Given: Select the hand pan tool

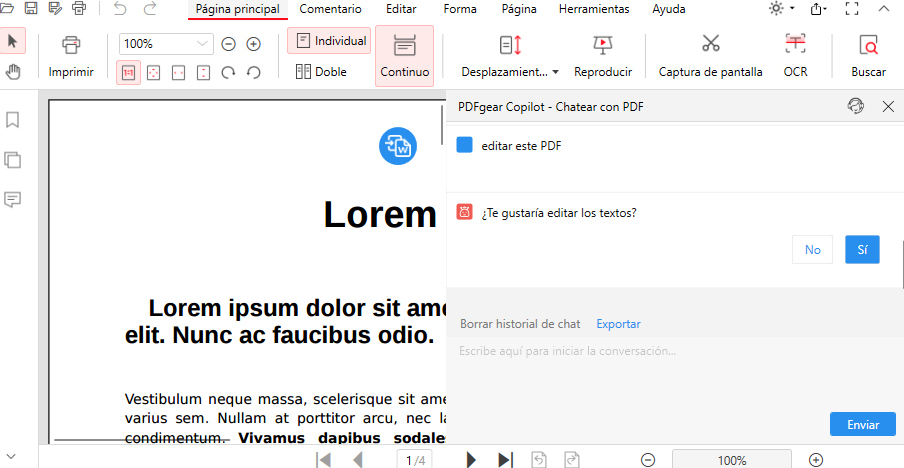Looking at the screenshot, I should click(x=13, y=72).
